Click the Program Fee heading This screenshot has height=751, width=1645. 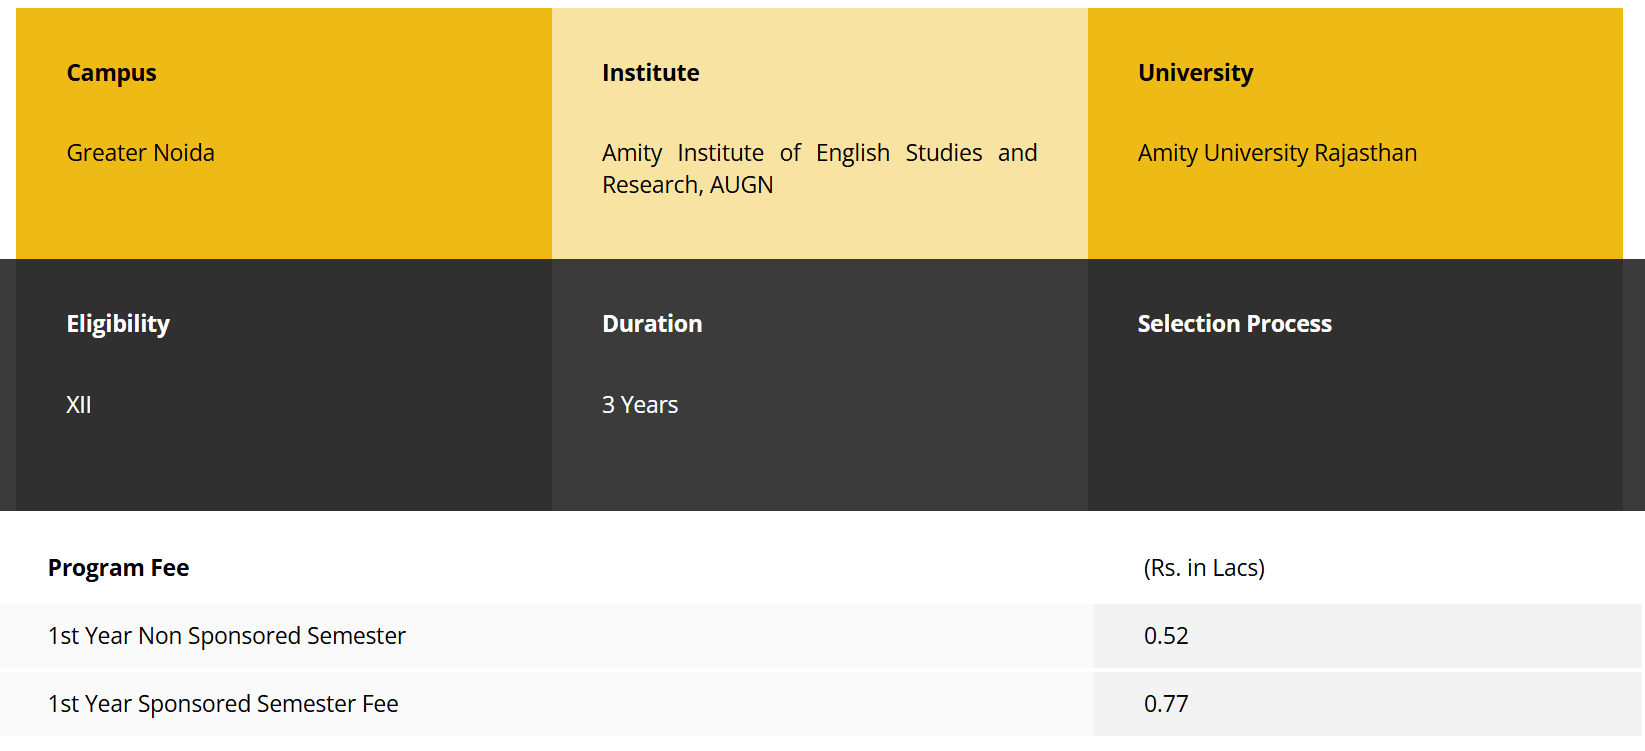(x=118, y=568)
